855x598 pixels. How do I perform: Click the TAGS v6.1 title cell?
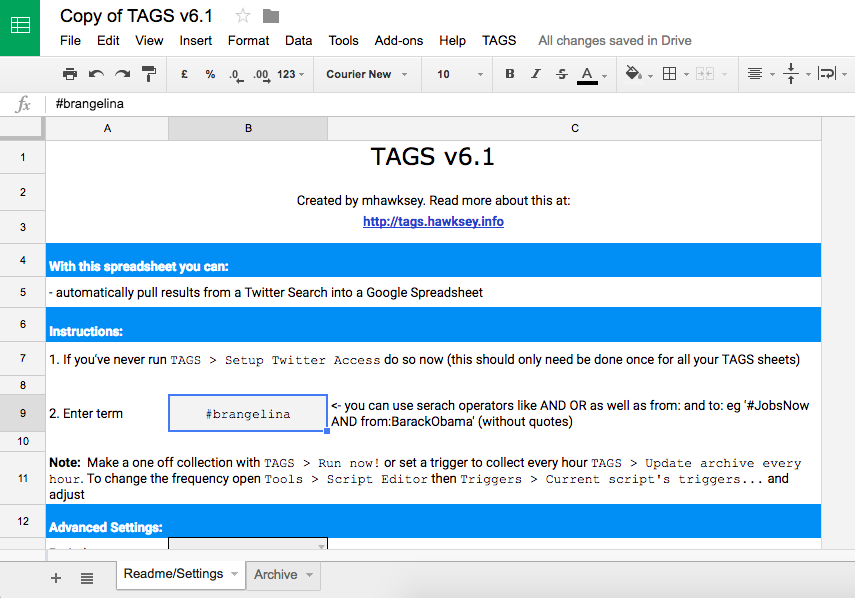click(x=433, y=157)
